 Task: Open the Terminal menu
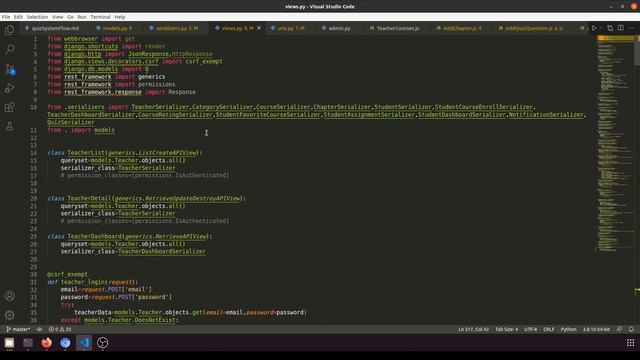click(x=100, y=17)
